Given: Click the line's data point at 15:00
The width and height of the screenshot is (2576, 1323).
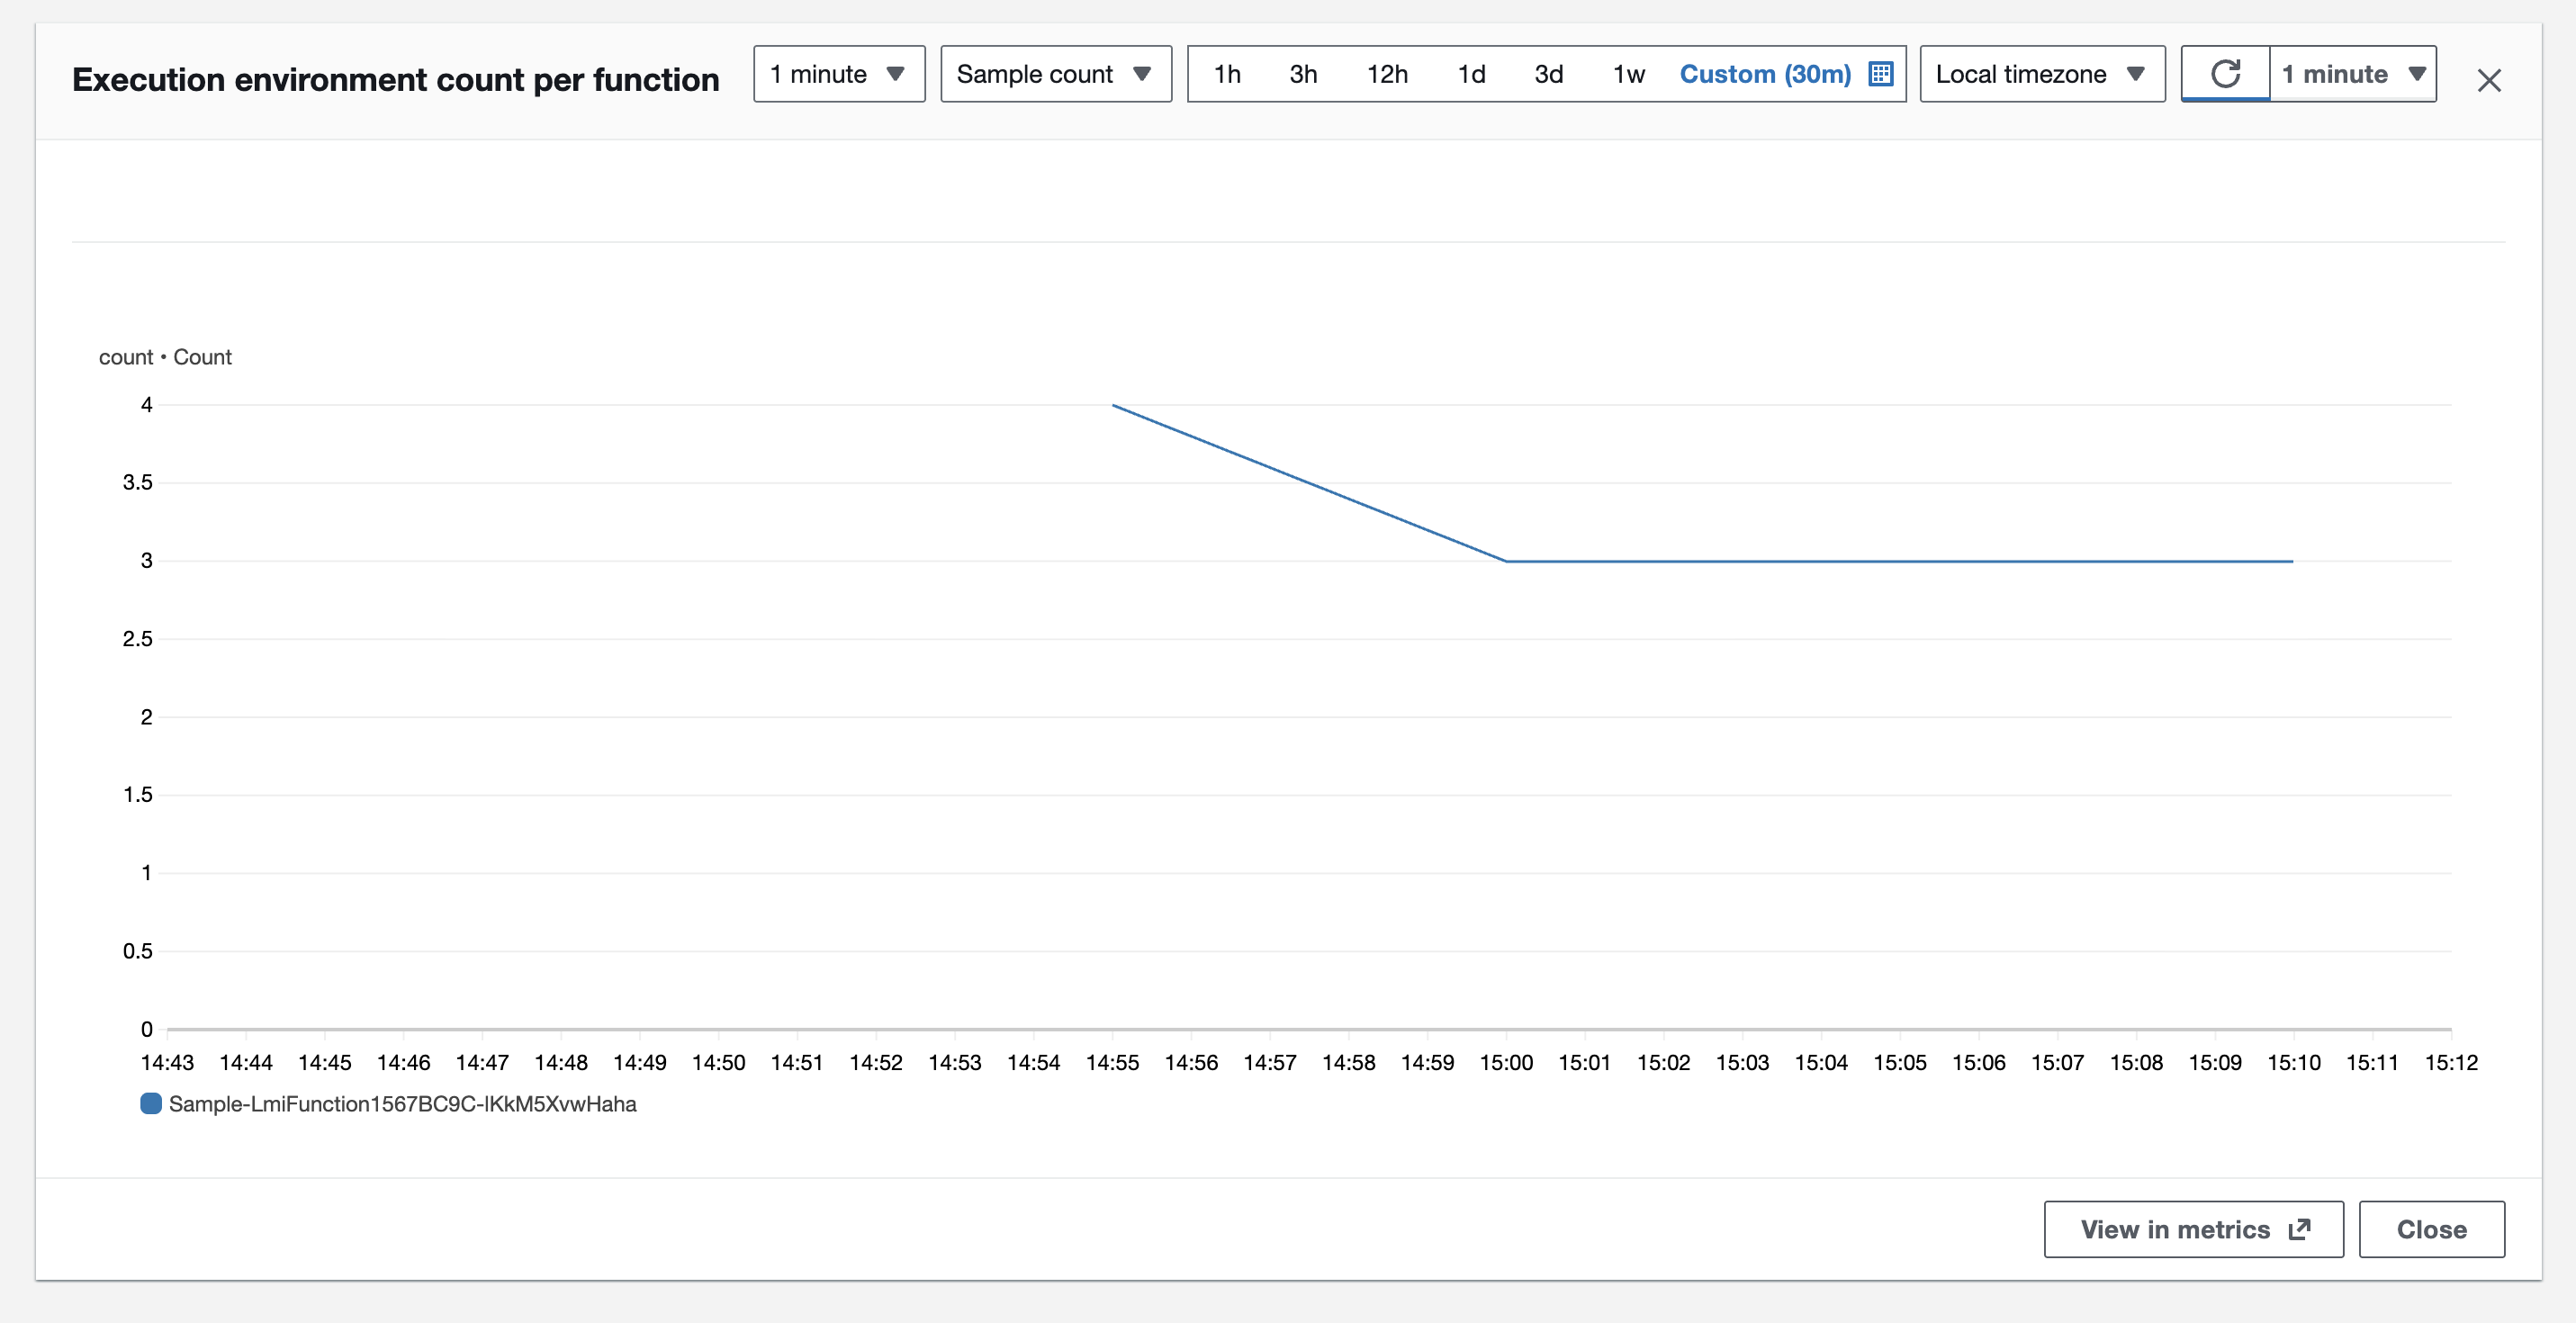Looking at the screenshot, I should coord(1506,561).
